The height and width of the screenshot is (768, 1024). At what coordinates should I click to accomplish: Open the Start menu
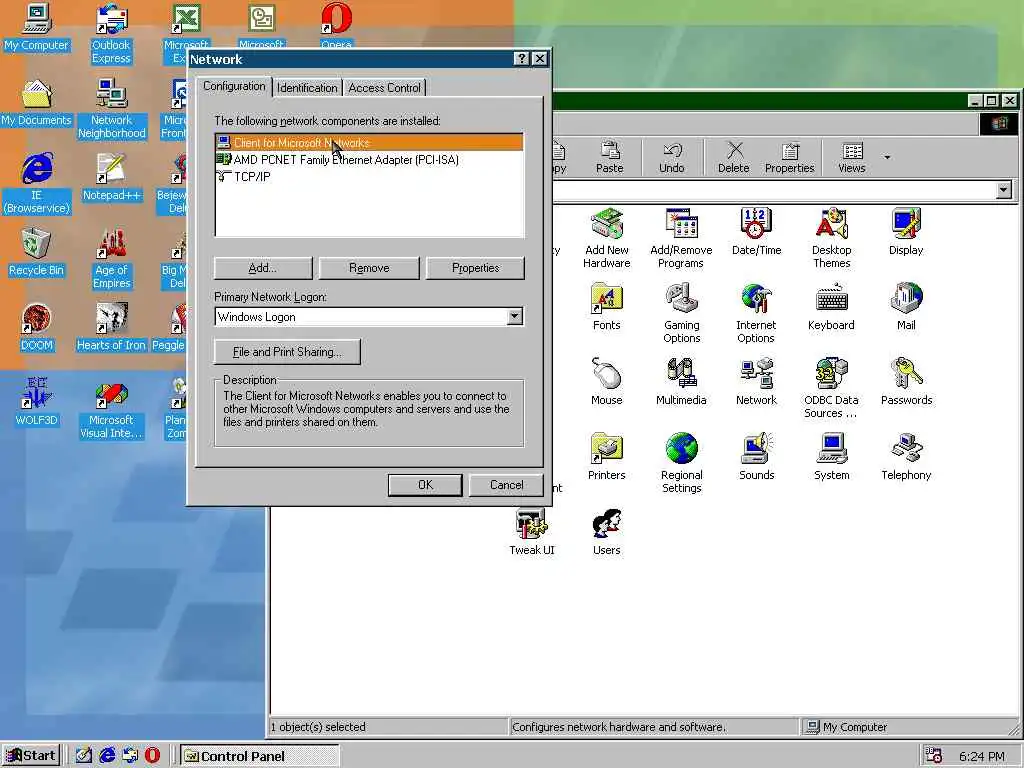tap(31, 756)
